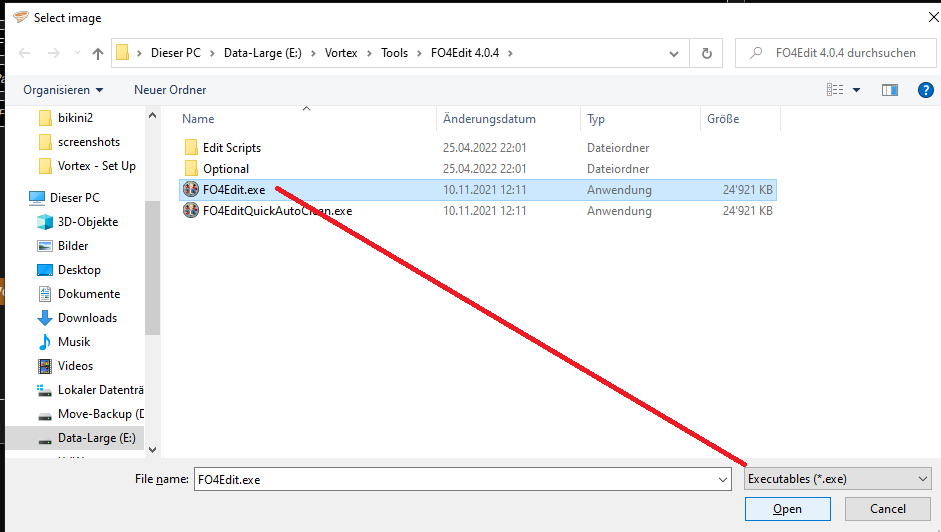The height and width of the screenshot is (532, 941).
Task: Sort by Name column header
Action: (198, 119)
